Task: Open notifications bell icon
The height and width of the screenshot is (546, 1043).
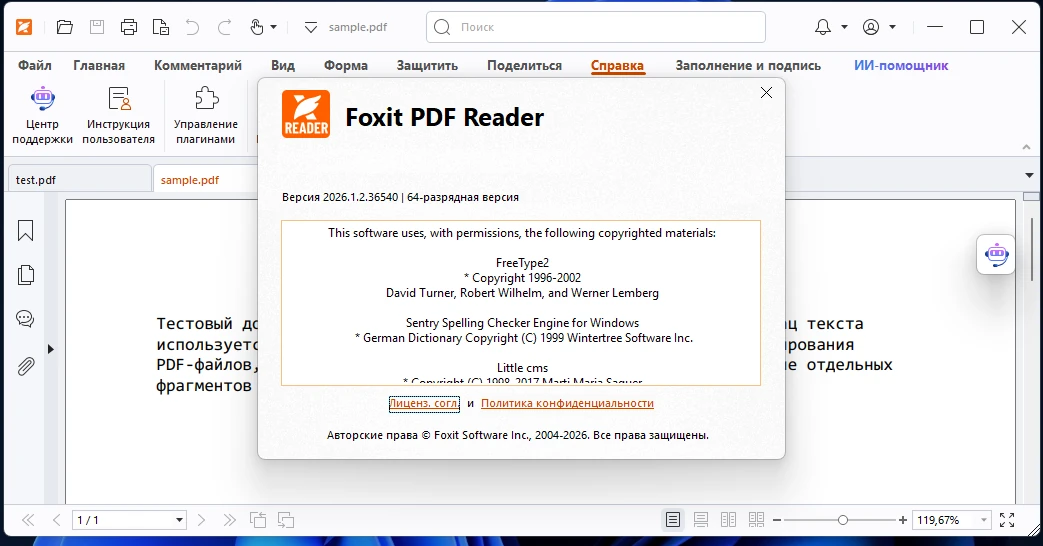Action: click(x=823, y=27)
